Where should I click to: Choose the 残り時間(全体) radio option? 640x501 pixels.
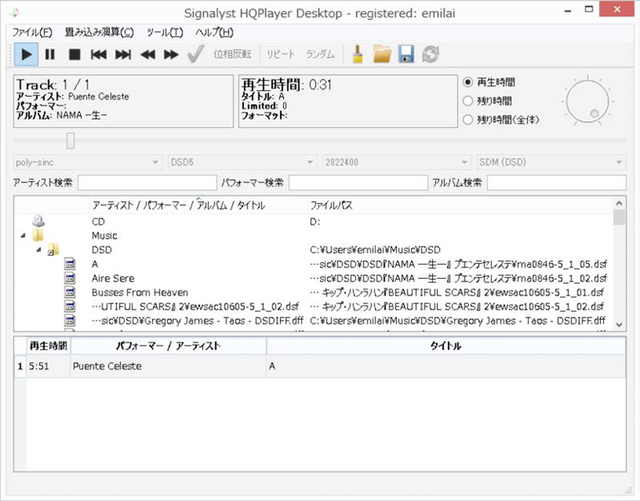469,119
